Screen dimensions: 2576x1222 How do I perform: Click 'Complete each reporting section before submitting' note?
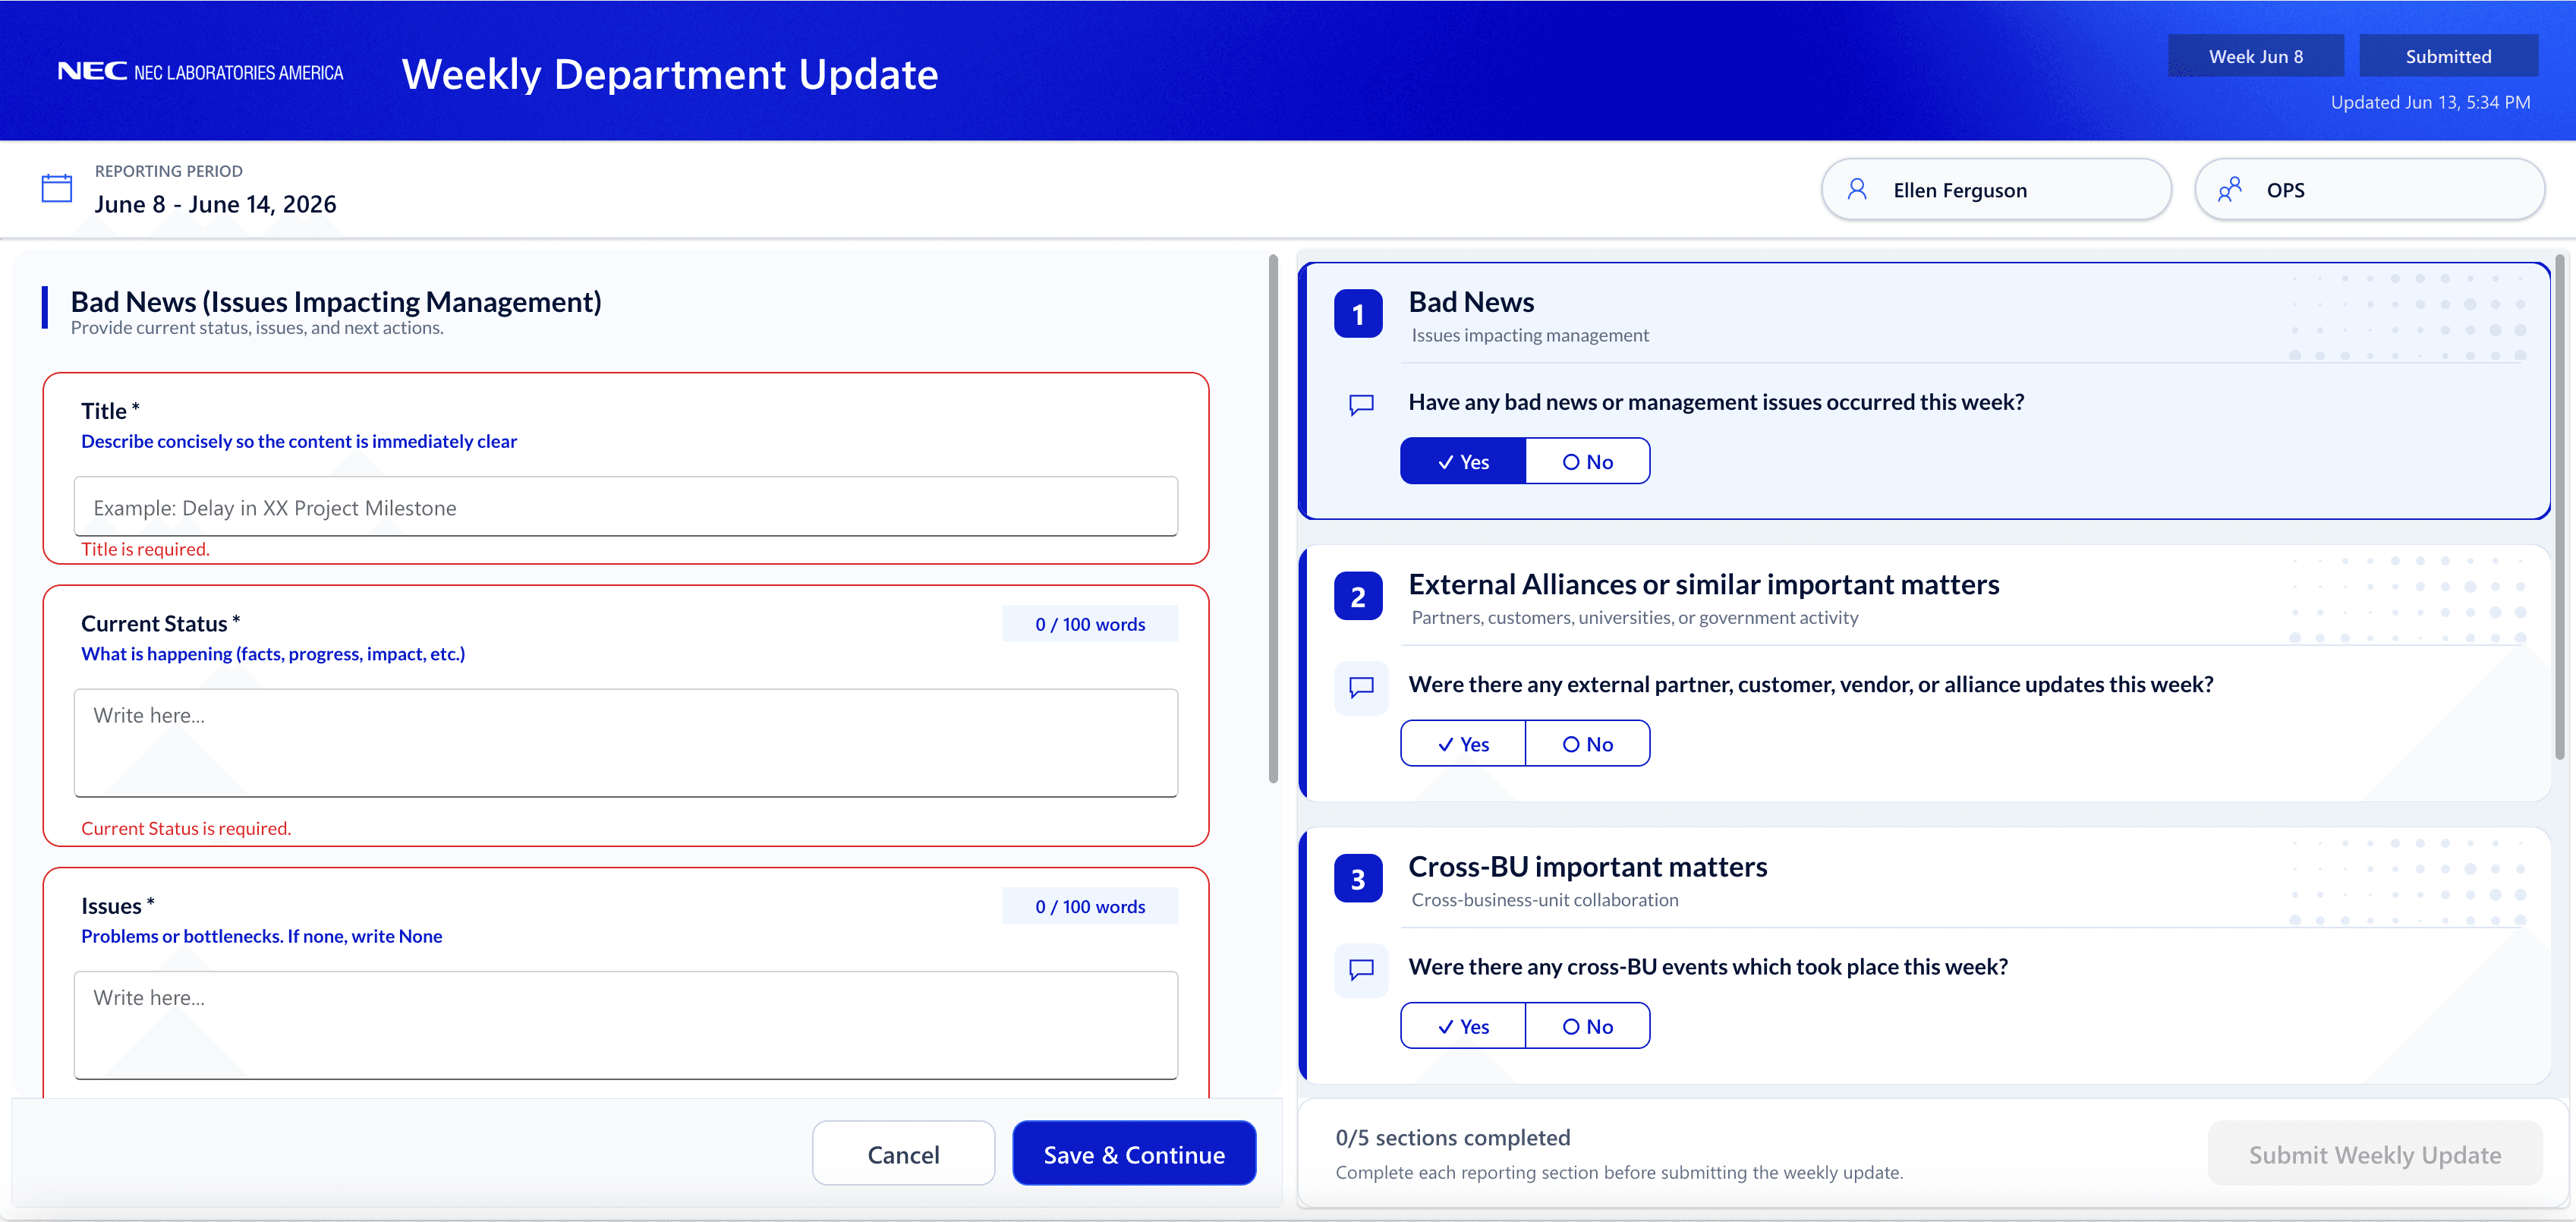1619,1172
